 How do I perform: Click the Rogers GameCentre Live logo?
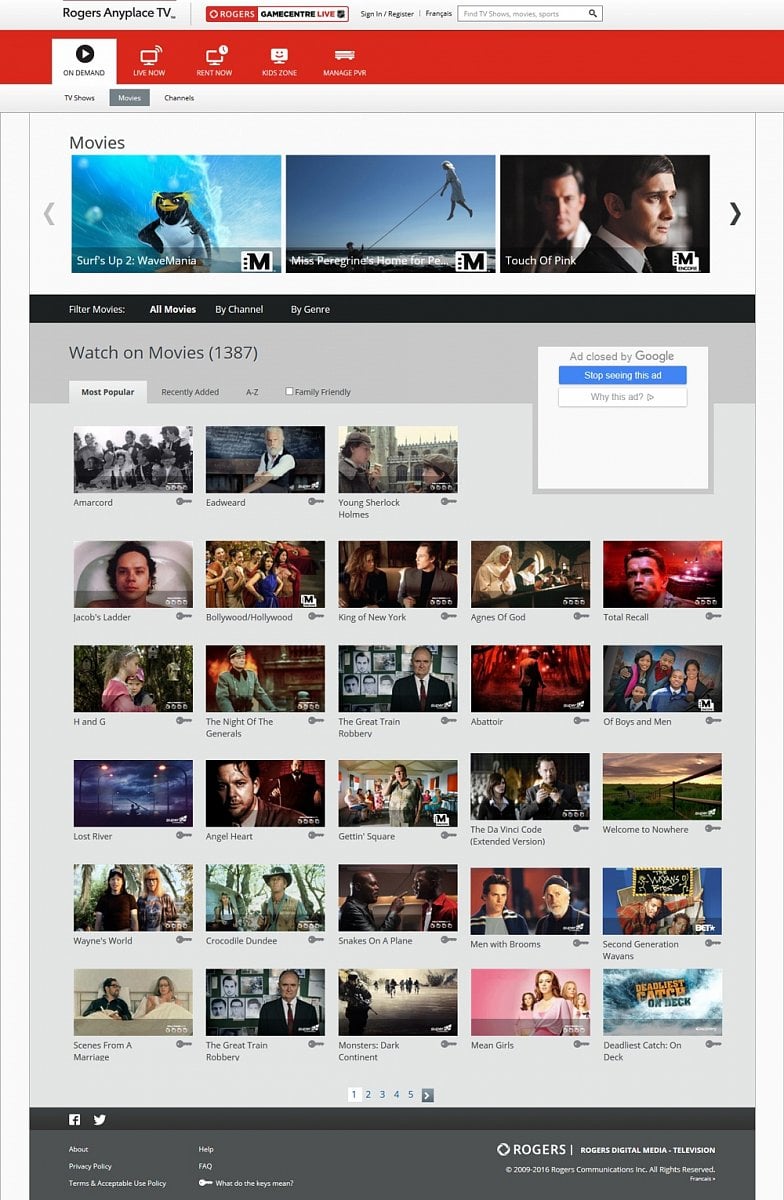[277, 14]
